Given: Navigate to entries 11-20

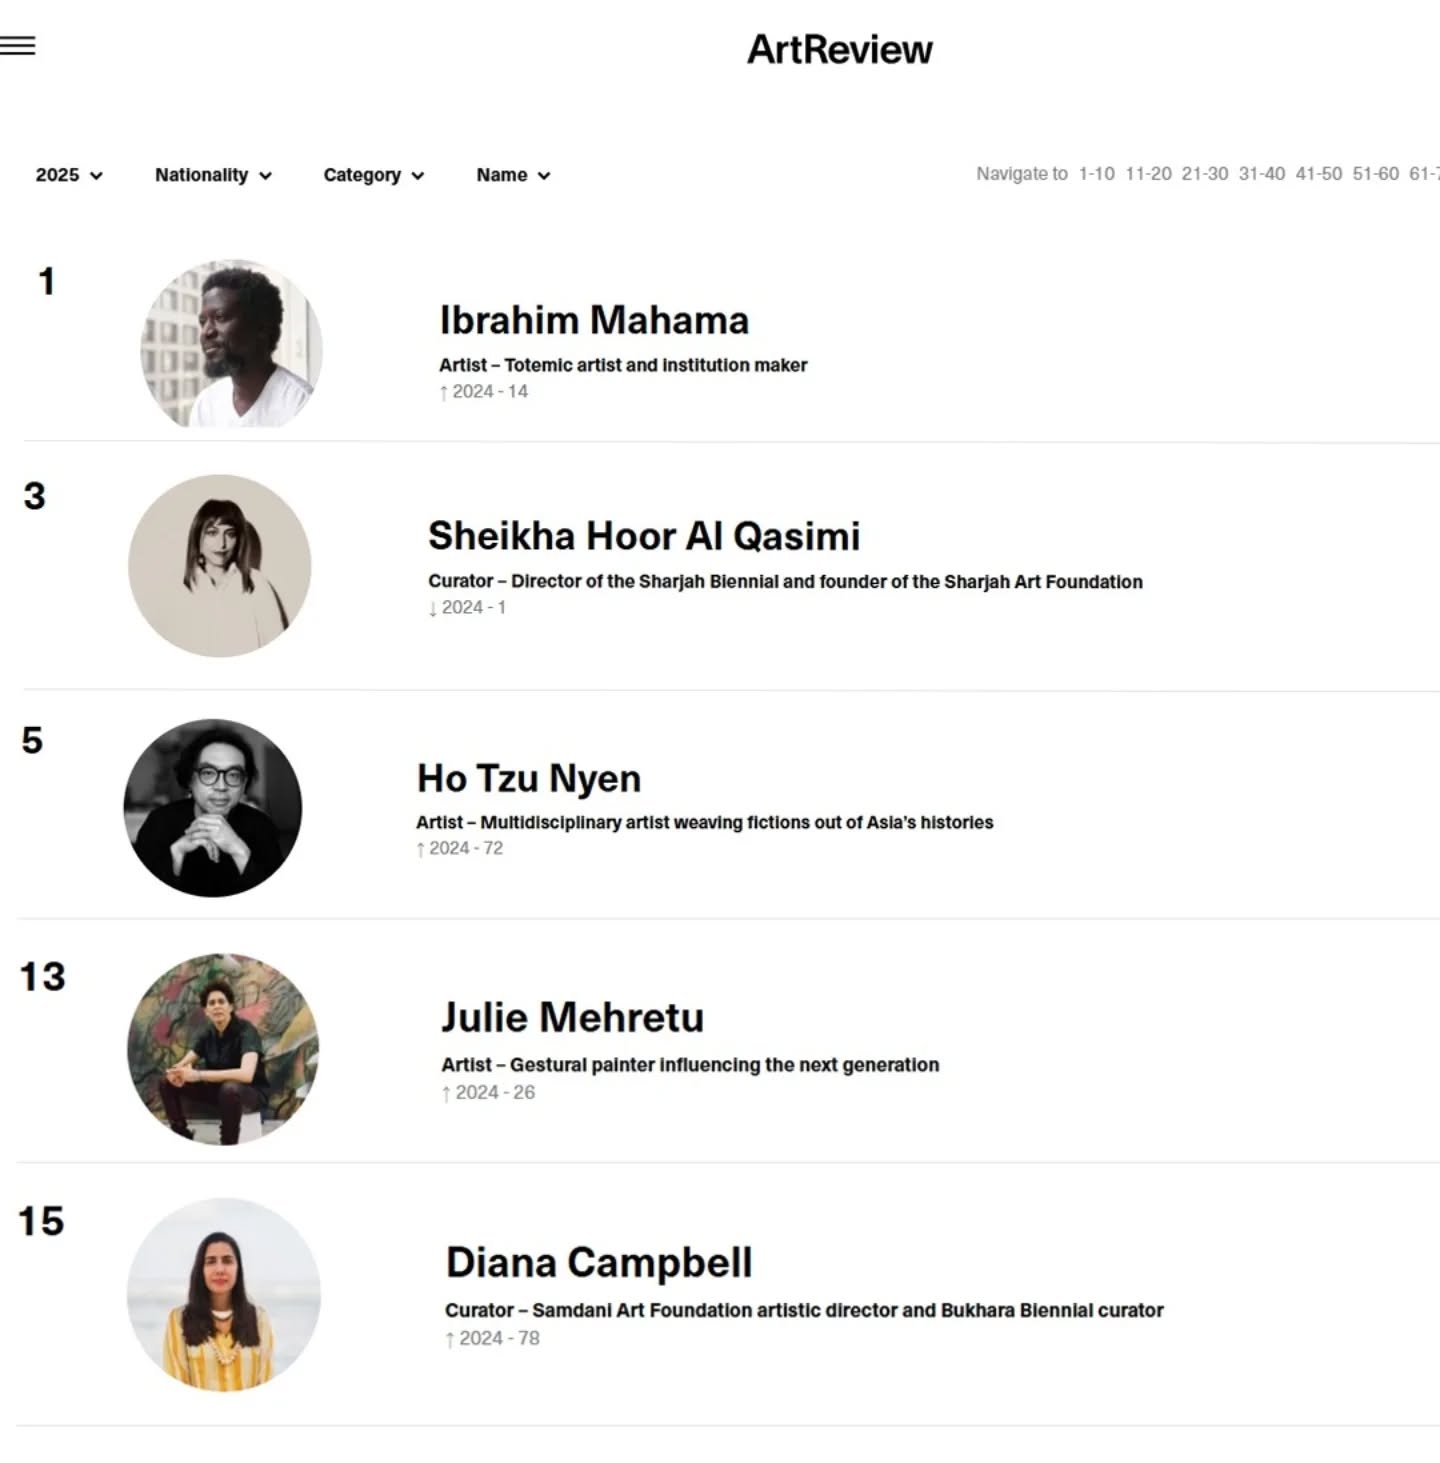Looking at the screenshot, I should click(1148, 174).
